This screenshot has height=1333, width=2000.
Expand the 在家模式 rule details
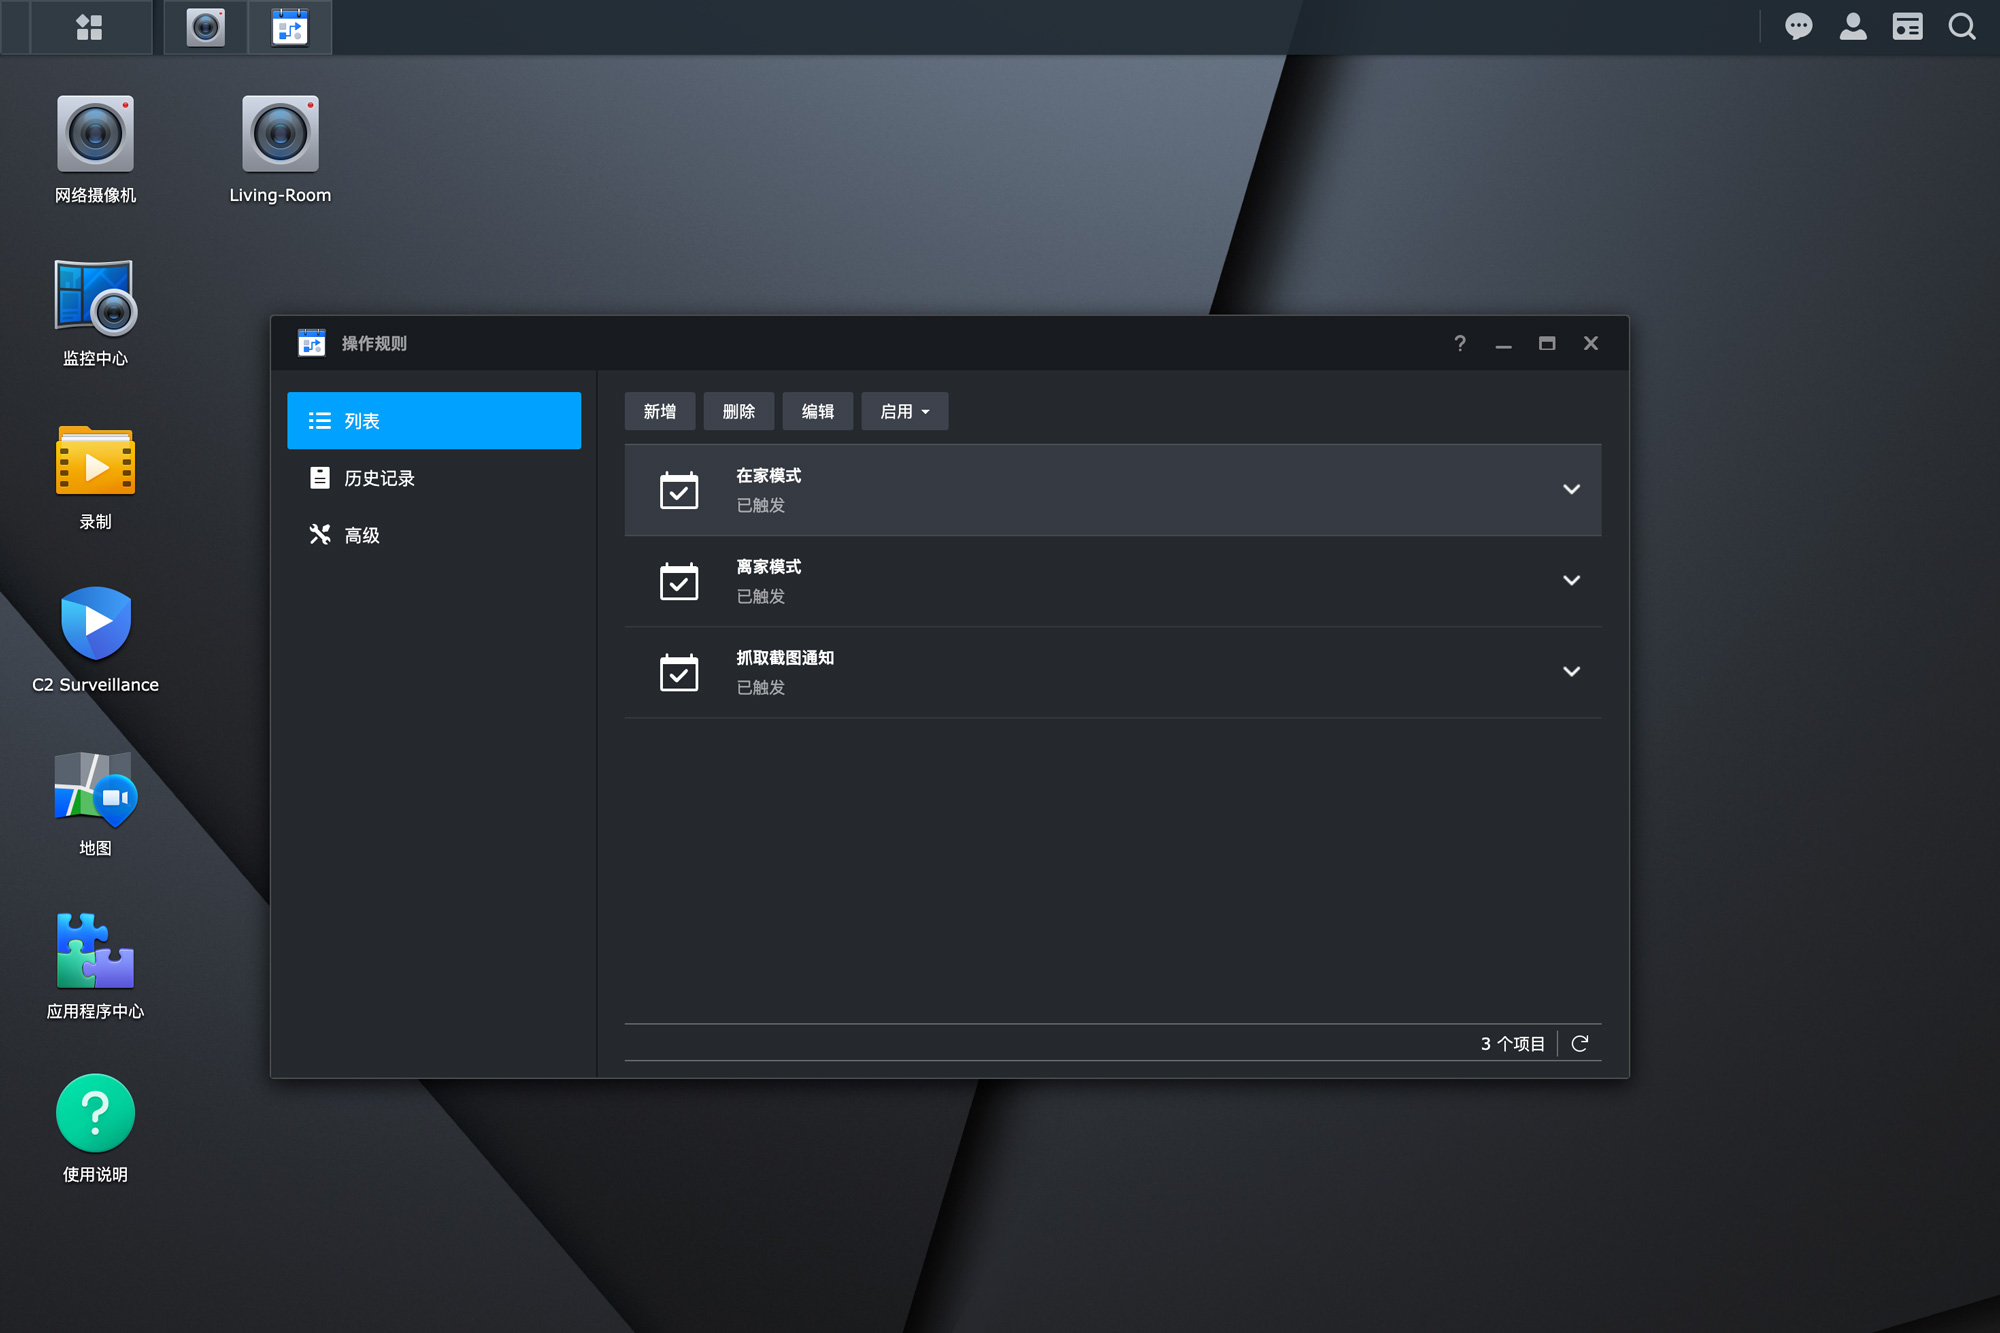pos(1571,489)
